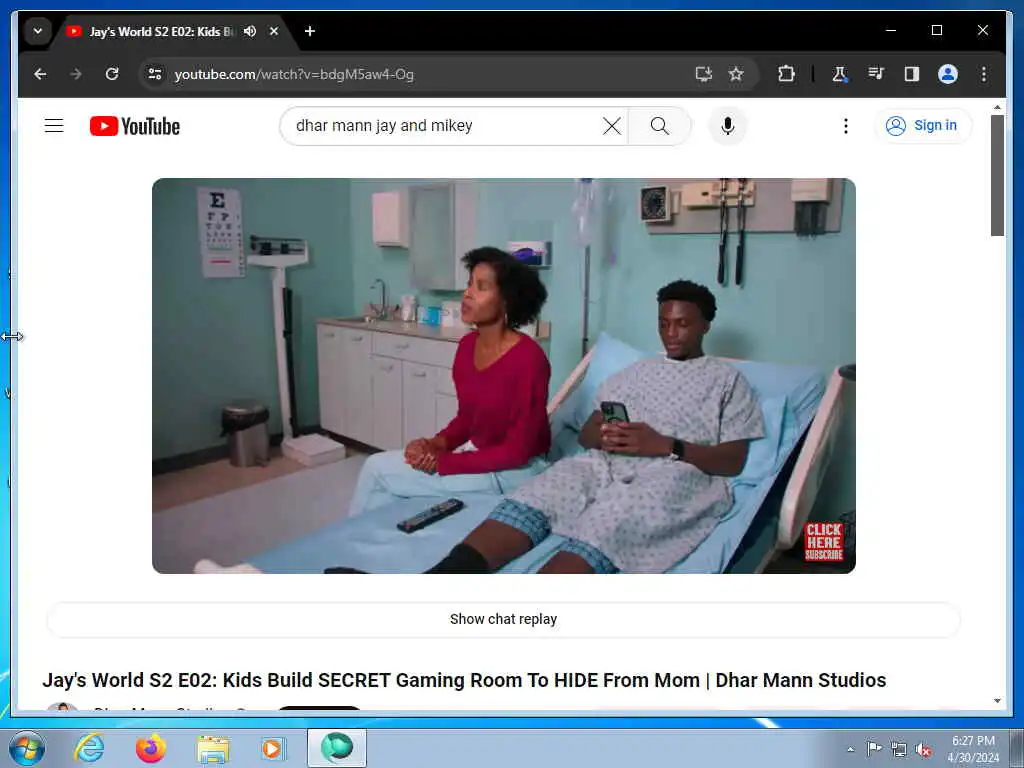Show hidden system tray icons arrow
The width and height of the screenshot is (1024, 768).
point(850,749)
